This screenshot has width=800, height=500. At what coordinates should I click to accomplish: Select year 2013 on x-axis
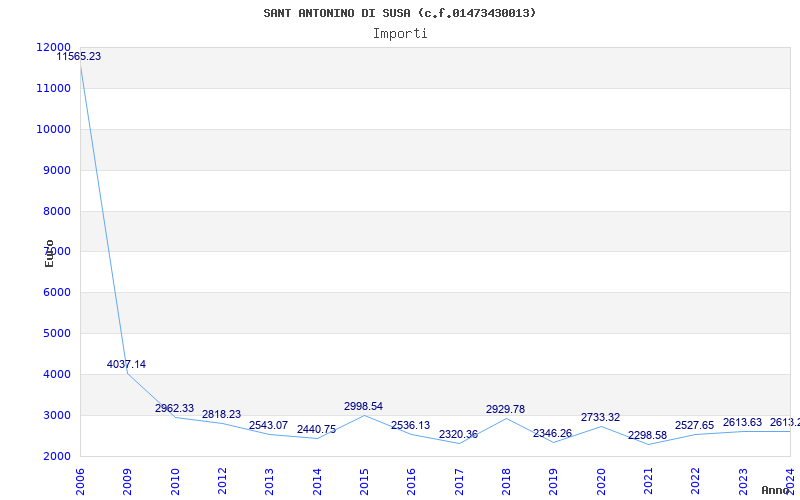point(269,482)
